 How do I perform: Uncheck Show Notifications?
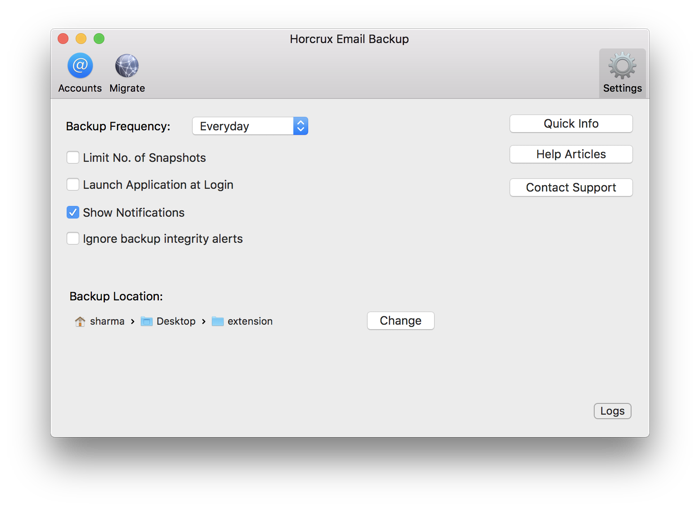[x=73, y=213]
